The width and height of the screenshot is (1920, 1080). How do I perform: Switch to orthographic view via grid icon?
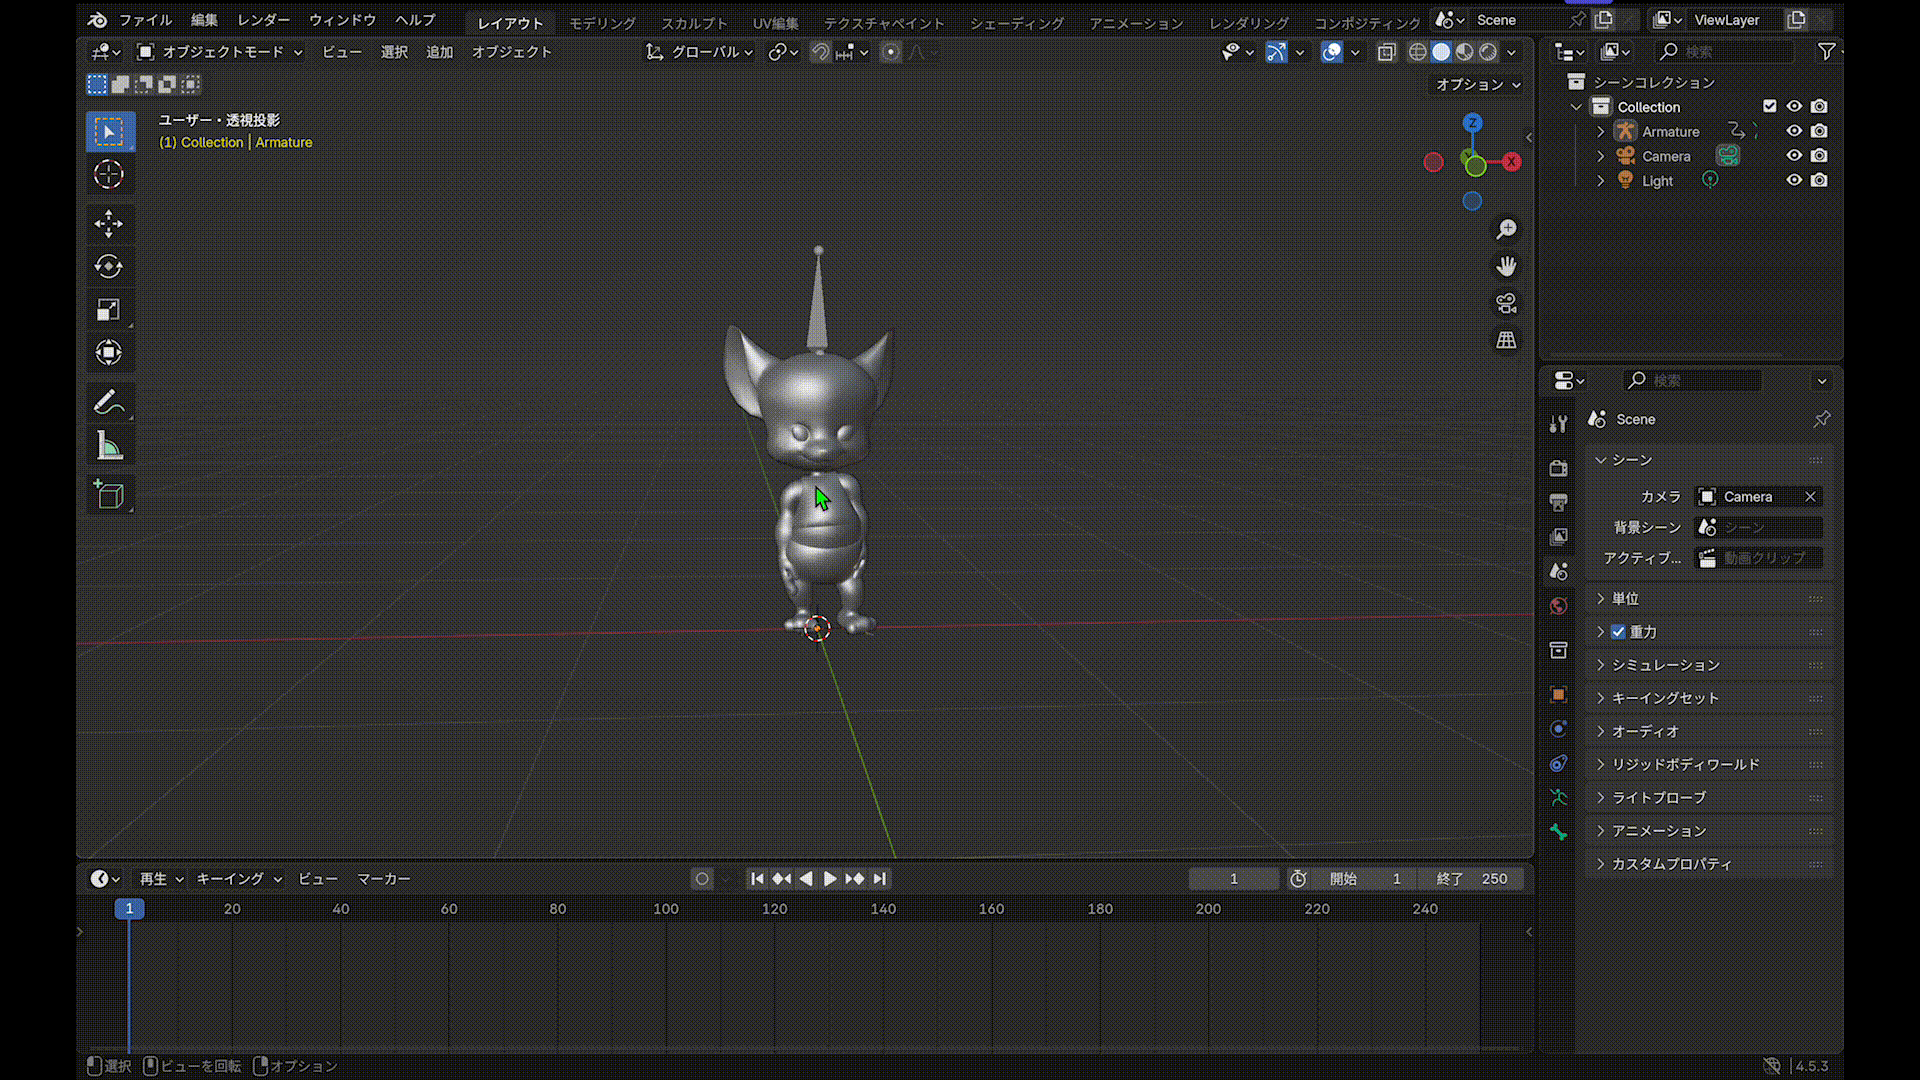click(1506, 340)
